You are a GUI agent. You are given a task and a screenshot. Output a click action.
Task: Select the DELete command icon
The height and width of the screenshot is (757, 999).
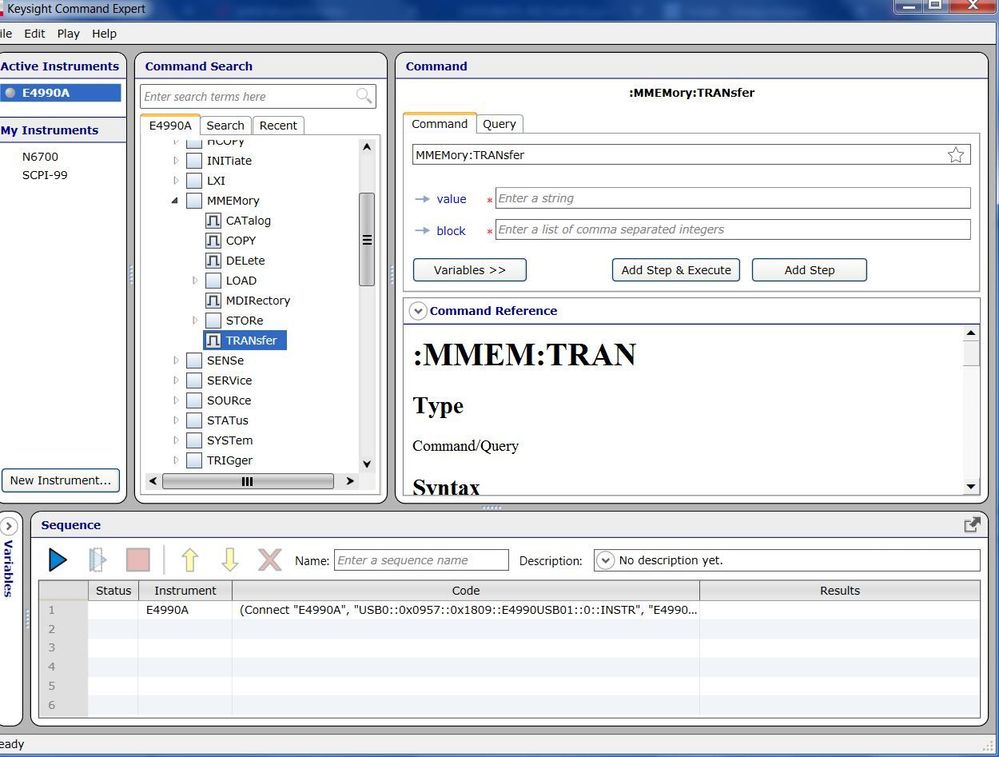[x=213, y=260]
